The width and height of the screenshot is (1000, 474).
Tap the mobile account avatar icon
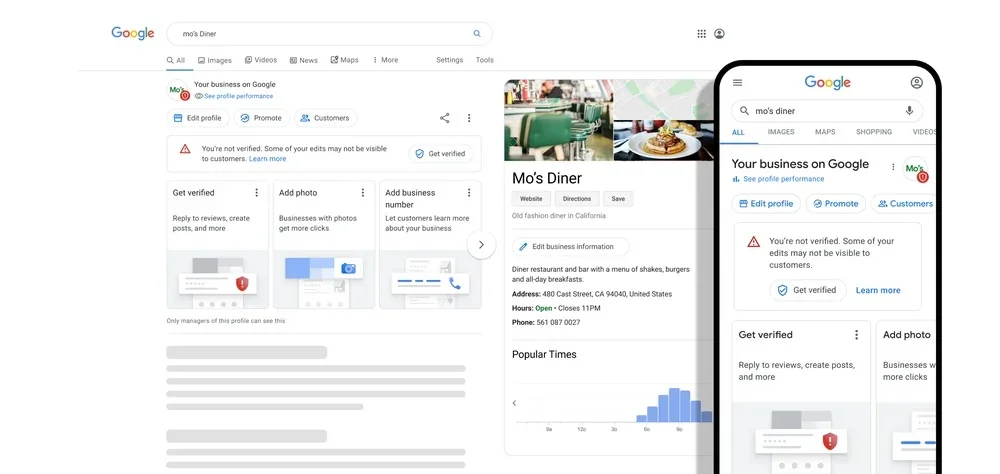pos(916,83)
